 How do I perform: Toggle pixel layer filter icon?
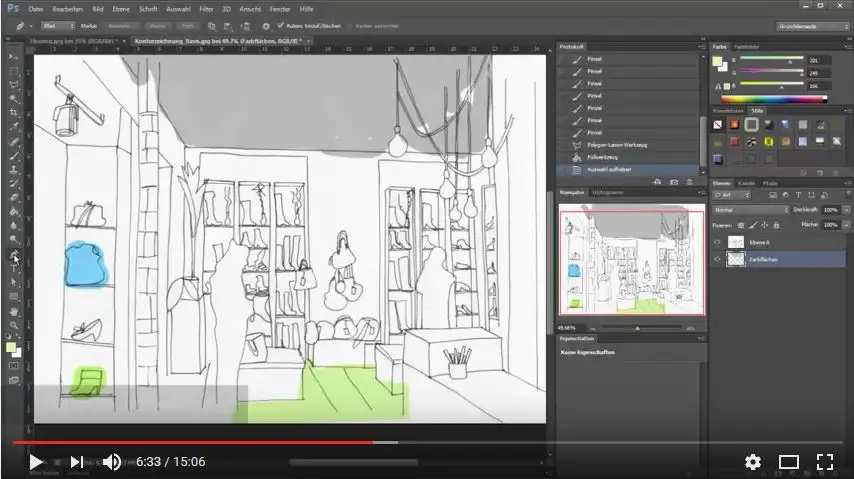point(772,195)
